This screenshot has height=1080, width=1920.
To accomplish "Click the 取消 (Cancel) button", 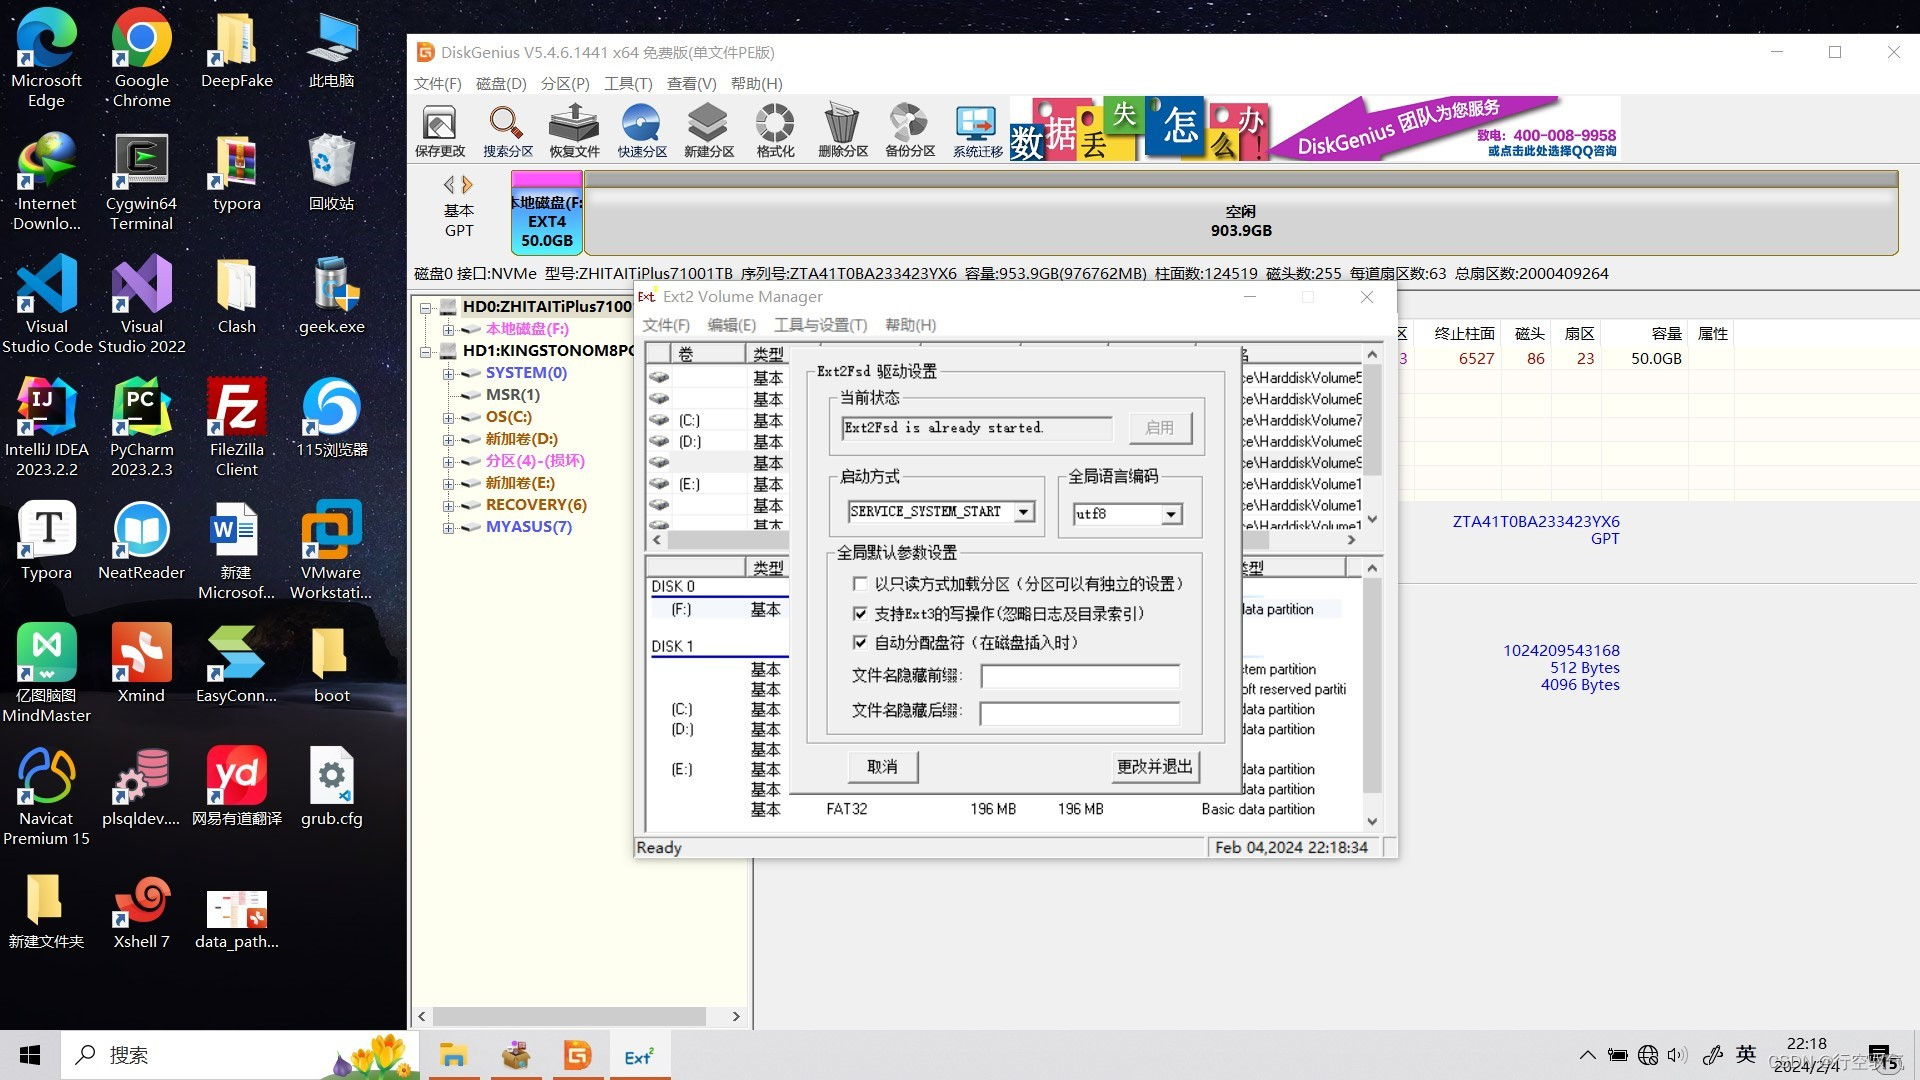I will [882, 767].
